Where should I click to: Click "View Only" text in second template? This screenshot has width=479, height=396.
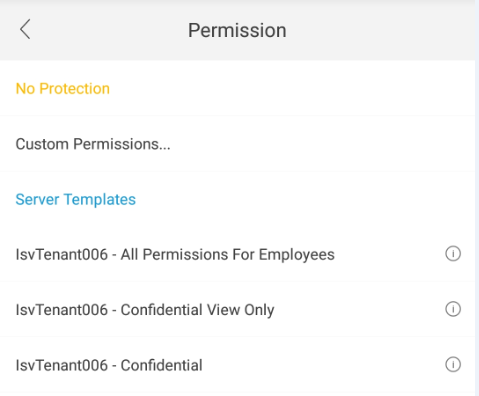click(x=240, y=310)
